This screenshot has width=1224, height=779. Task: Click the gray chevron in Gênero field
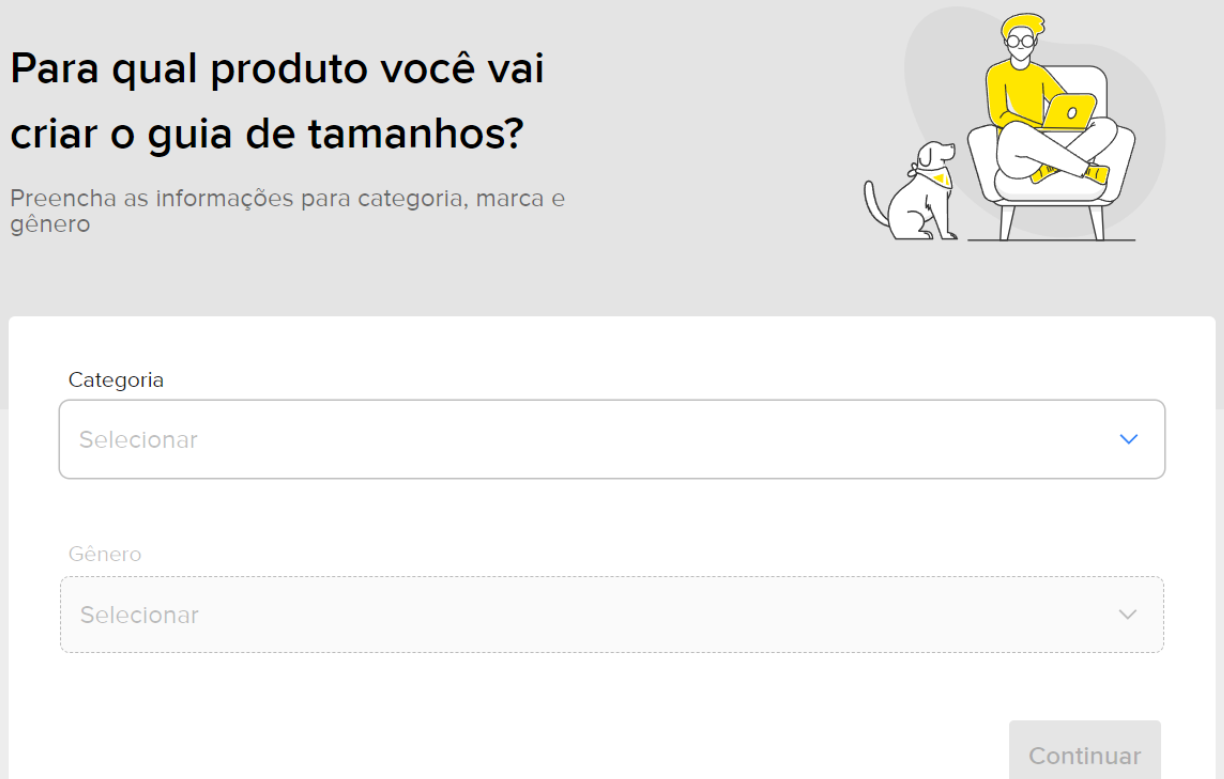pos(1128,615)
